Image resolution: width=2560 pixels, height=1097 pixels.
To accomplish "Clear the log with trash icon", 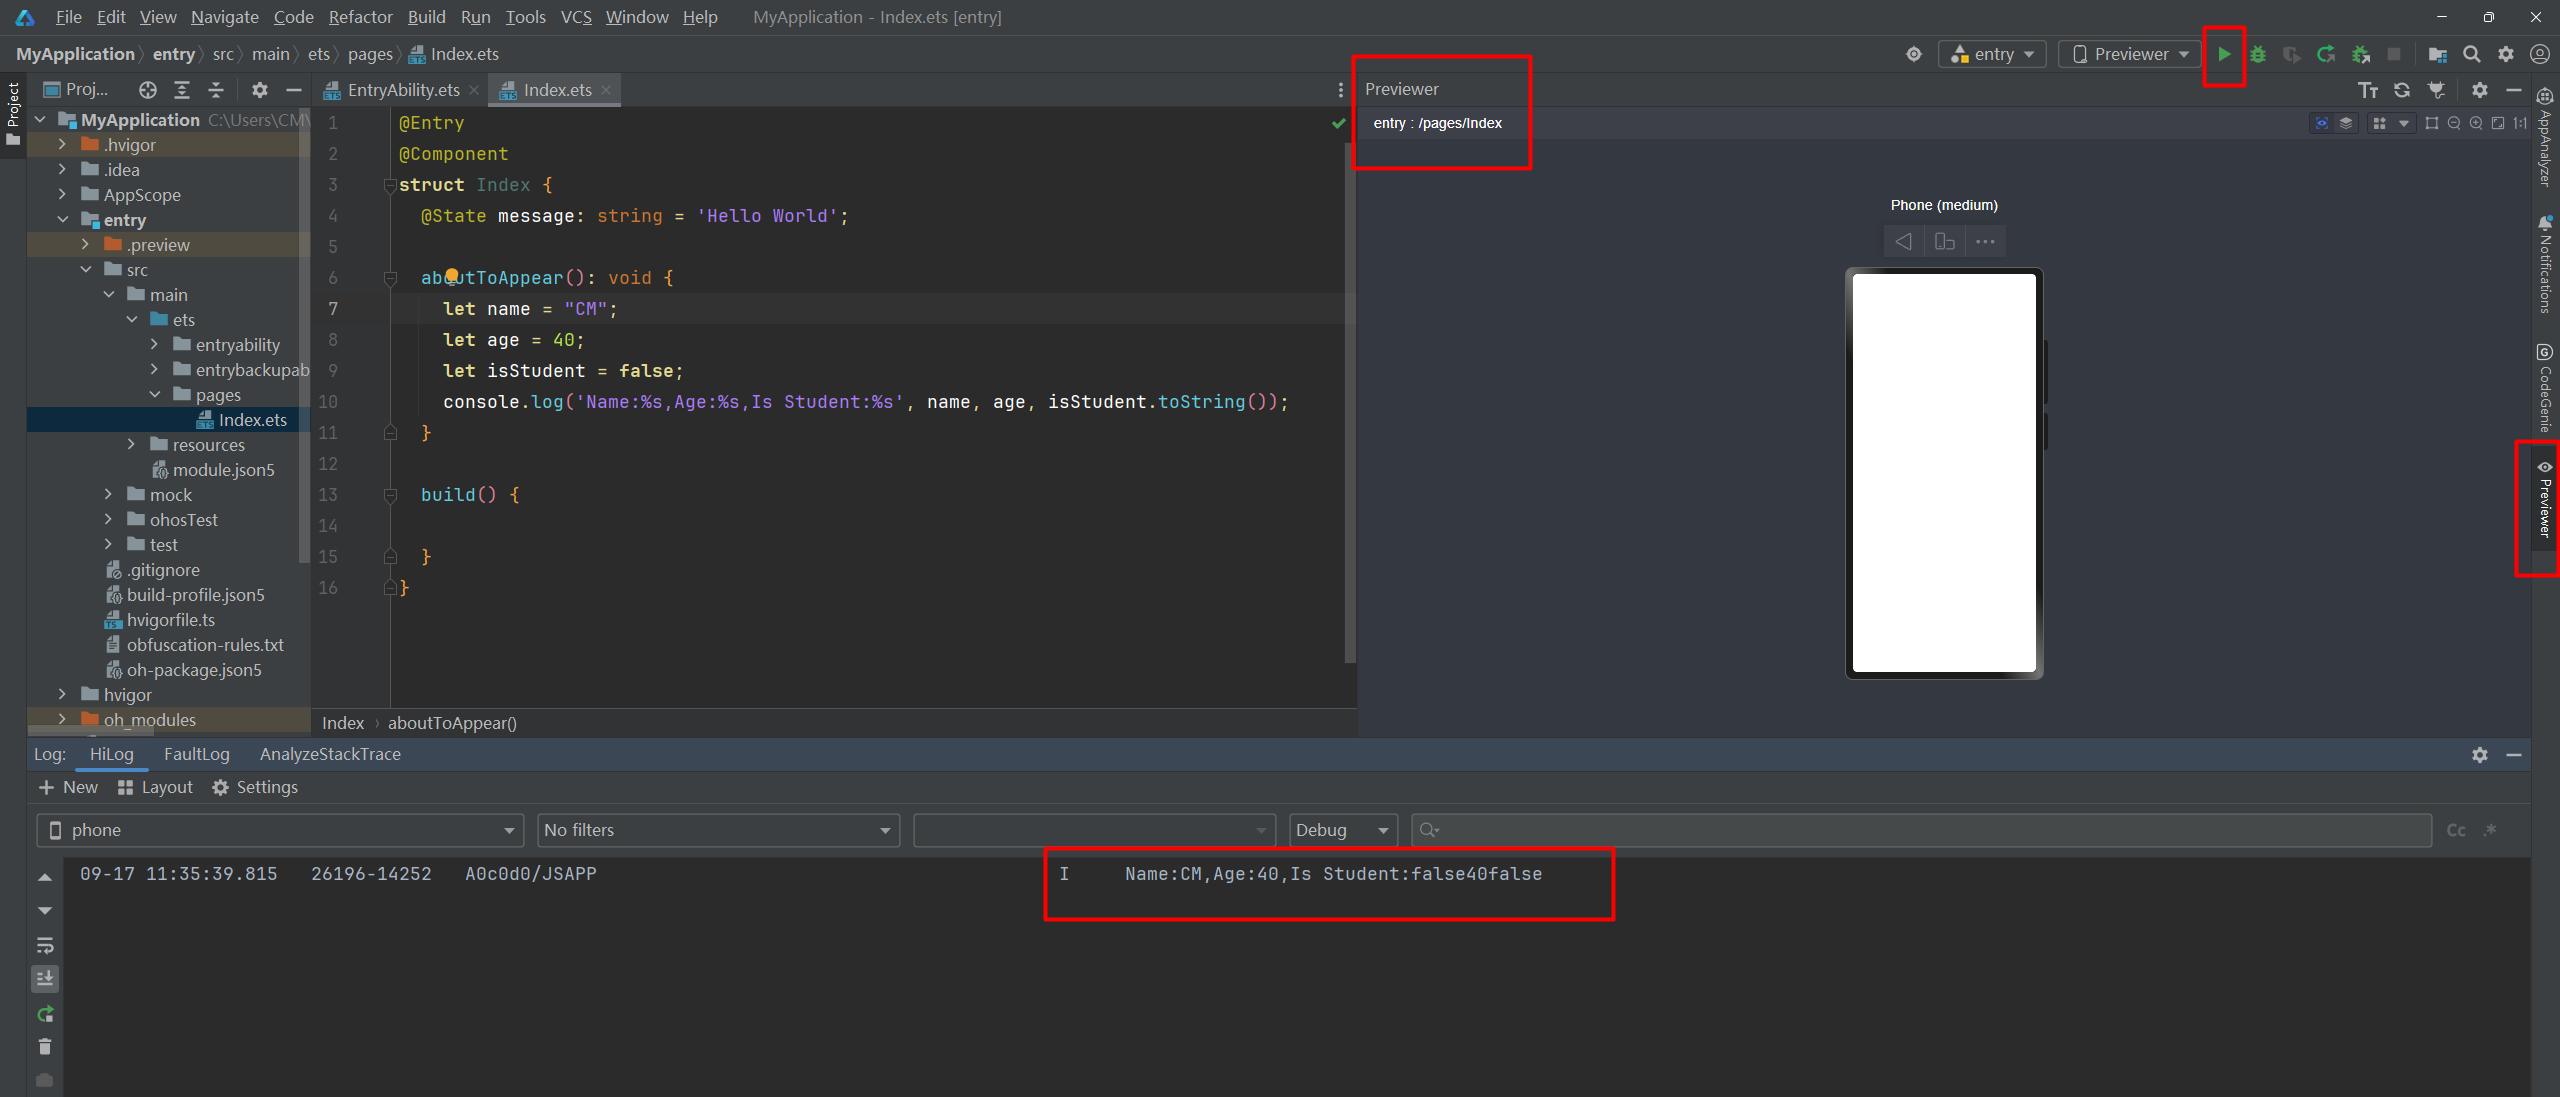I will pyautogui.click(x=45, y=1047).
